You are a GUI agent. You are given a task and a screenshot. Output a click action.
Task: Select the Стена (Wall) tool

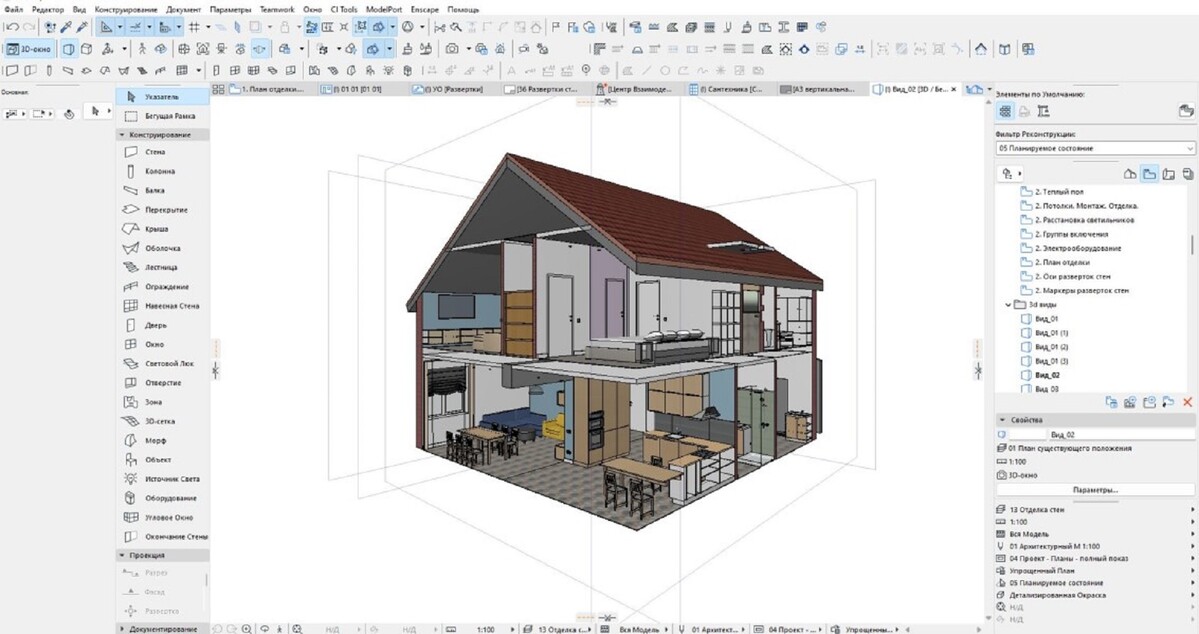click(x=154, y=152)
